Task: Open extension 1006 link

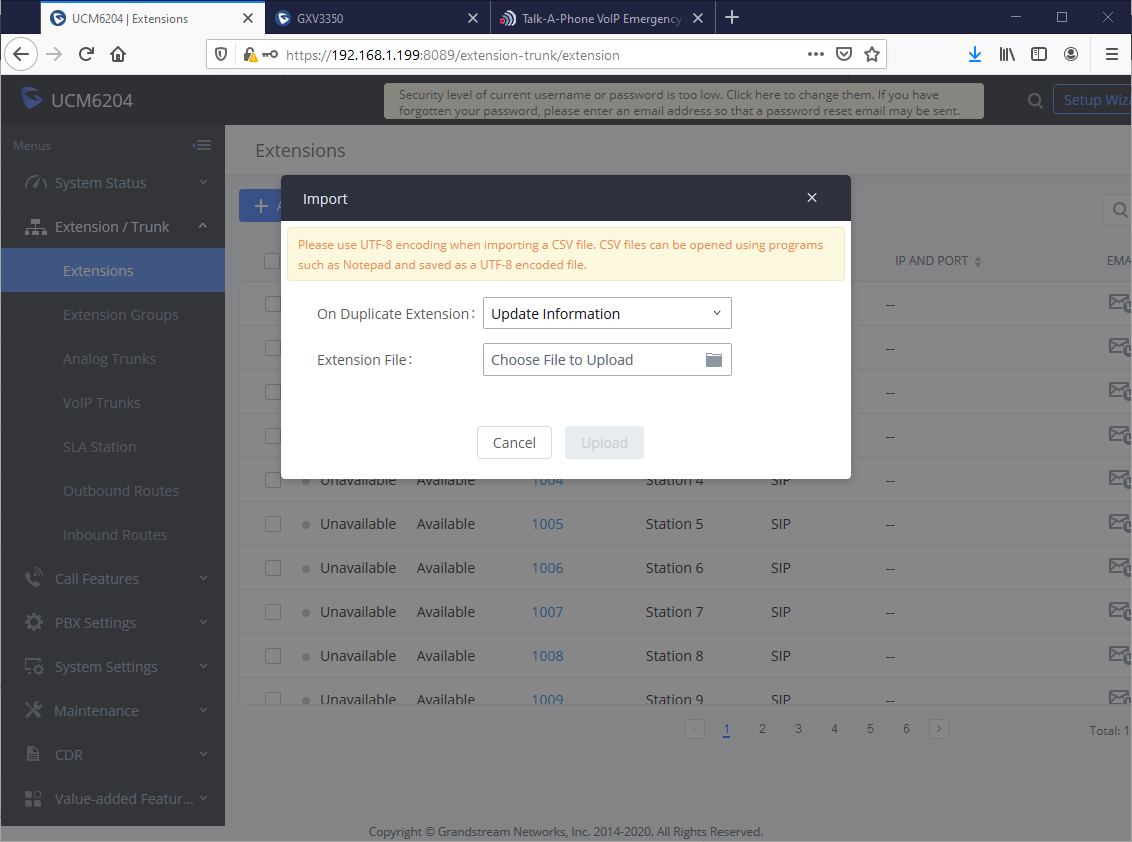Action: click(547, 568)
